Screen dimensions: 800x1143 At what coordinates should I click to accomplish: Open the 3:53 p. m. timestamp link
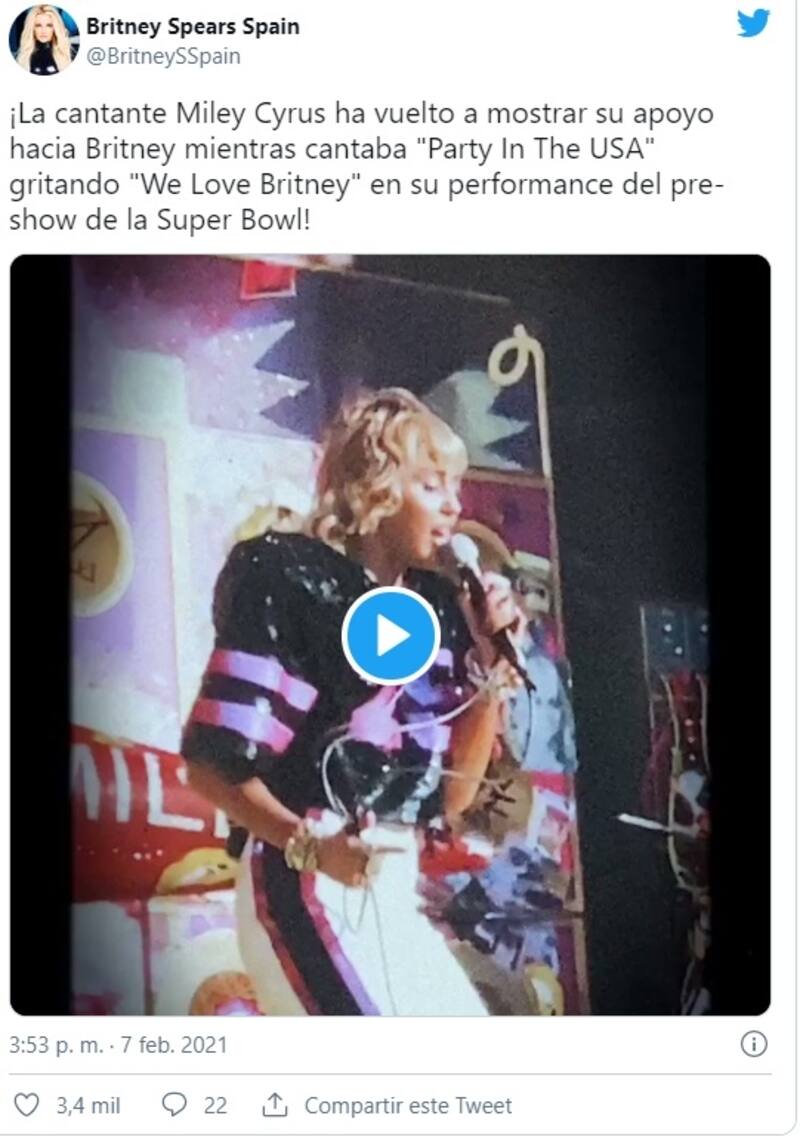coord(56,1045)
